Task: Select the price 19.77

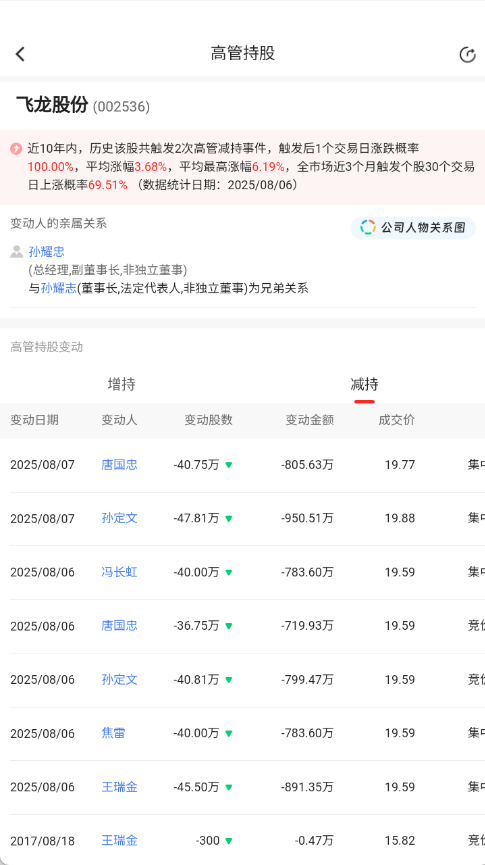Action: (400, 465)
